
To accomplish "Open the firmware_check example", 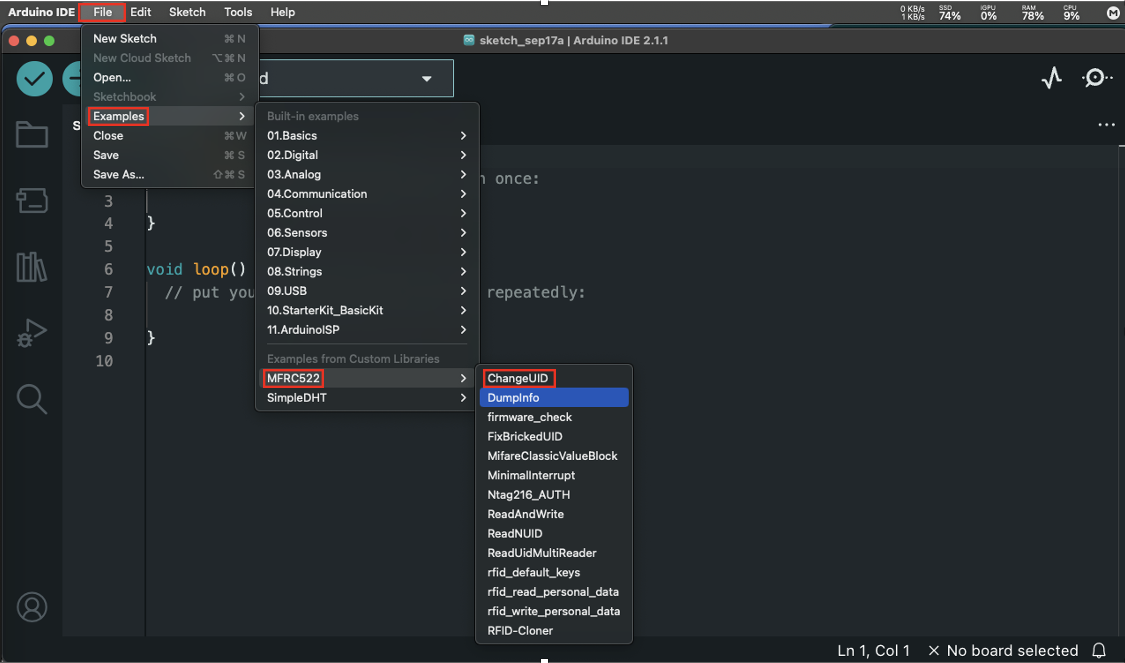I will [554, 417].
